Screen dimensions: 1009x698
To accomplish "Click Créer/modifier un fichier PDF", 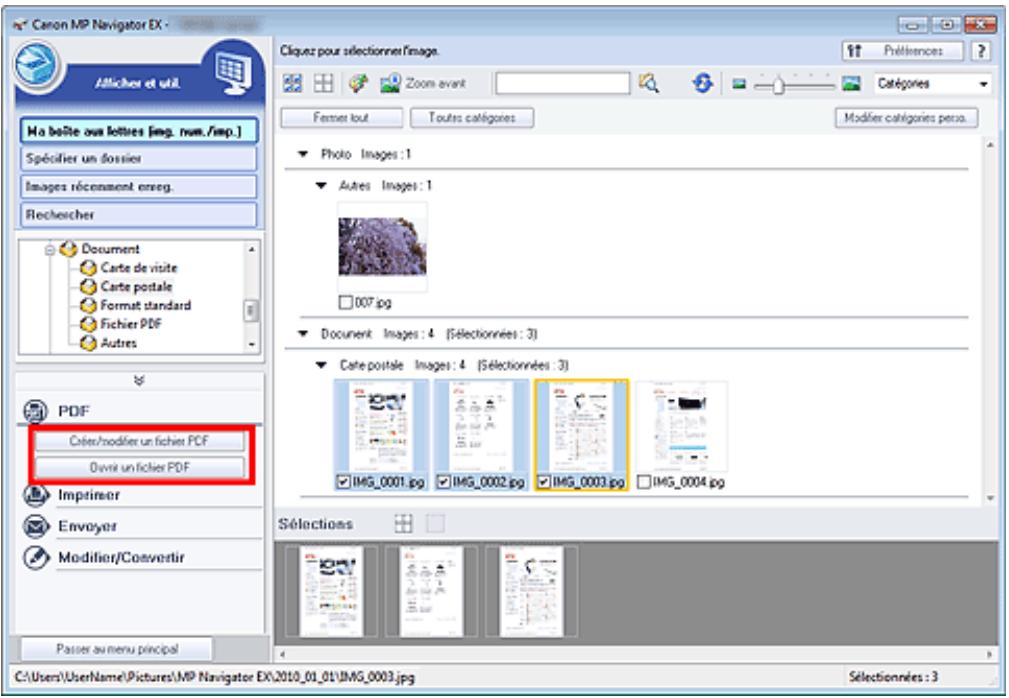I will (x=139, y=441).
